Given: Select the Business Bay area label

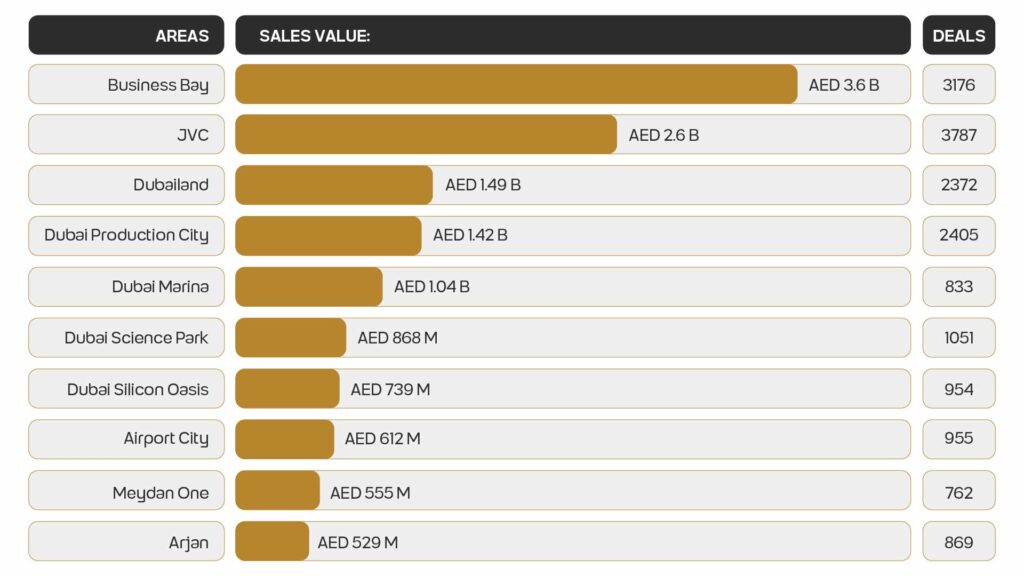Looking at the screenshot, I should (x=158, y=85).
